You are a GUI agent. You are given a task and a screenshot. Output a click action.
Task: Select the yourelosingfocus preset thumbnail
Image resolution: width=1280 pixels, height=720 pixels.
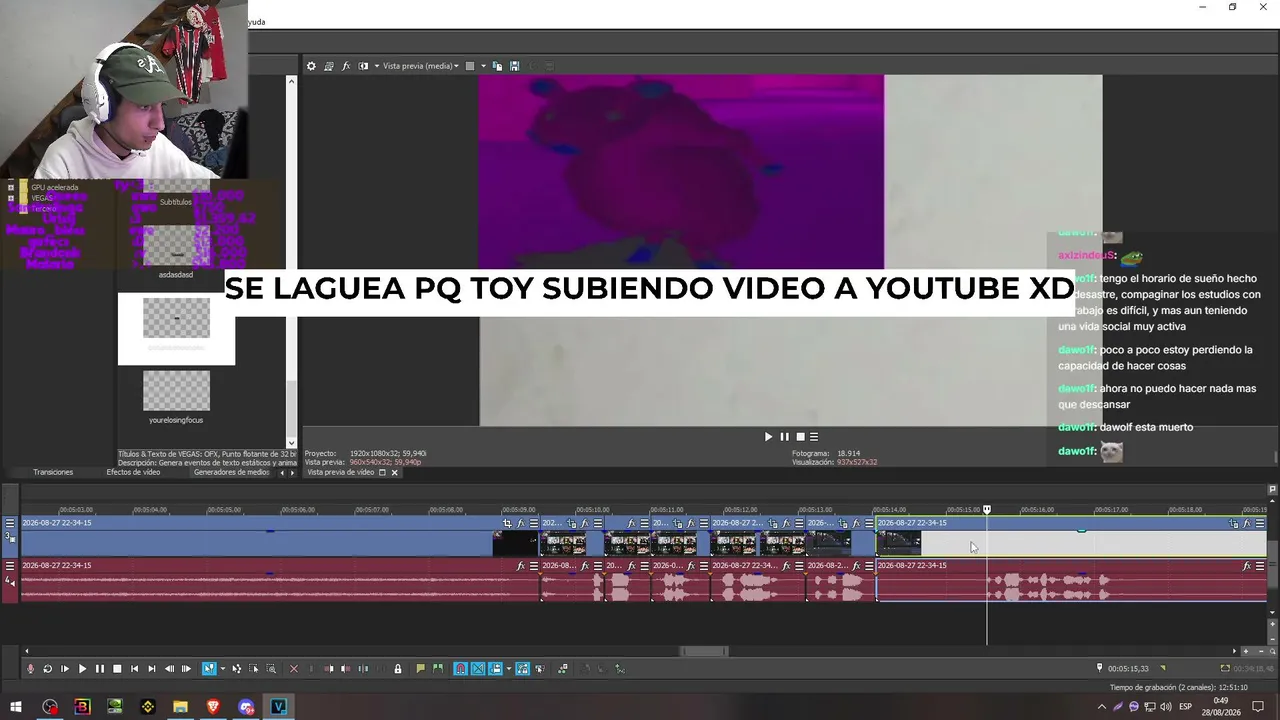[x=176, y=391]
